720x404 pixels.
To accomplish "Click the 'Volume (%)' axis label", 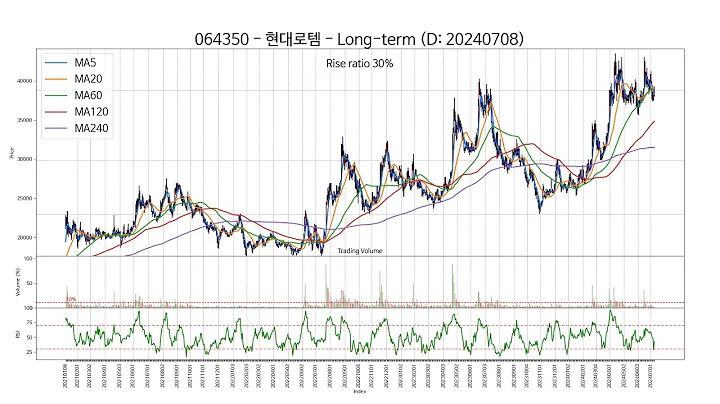I will point(18,282).
